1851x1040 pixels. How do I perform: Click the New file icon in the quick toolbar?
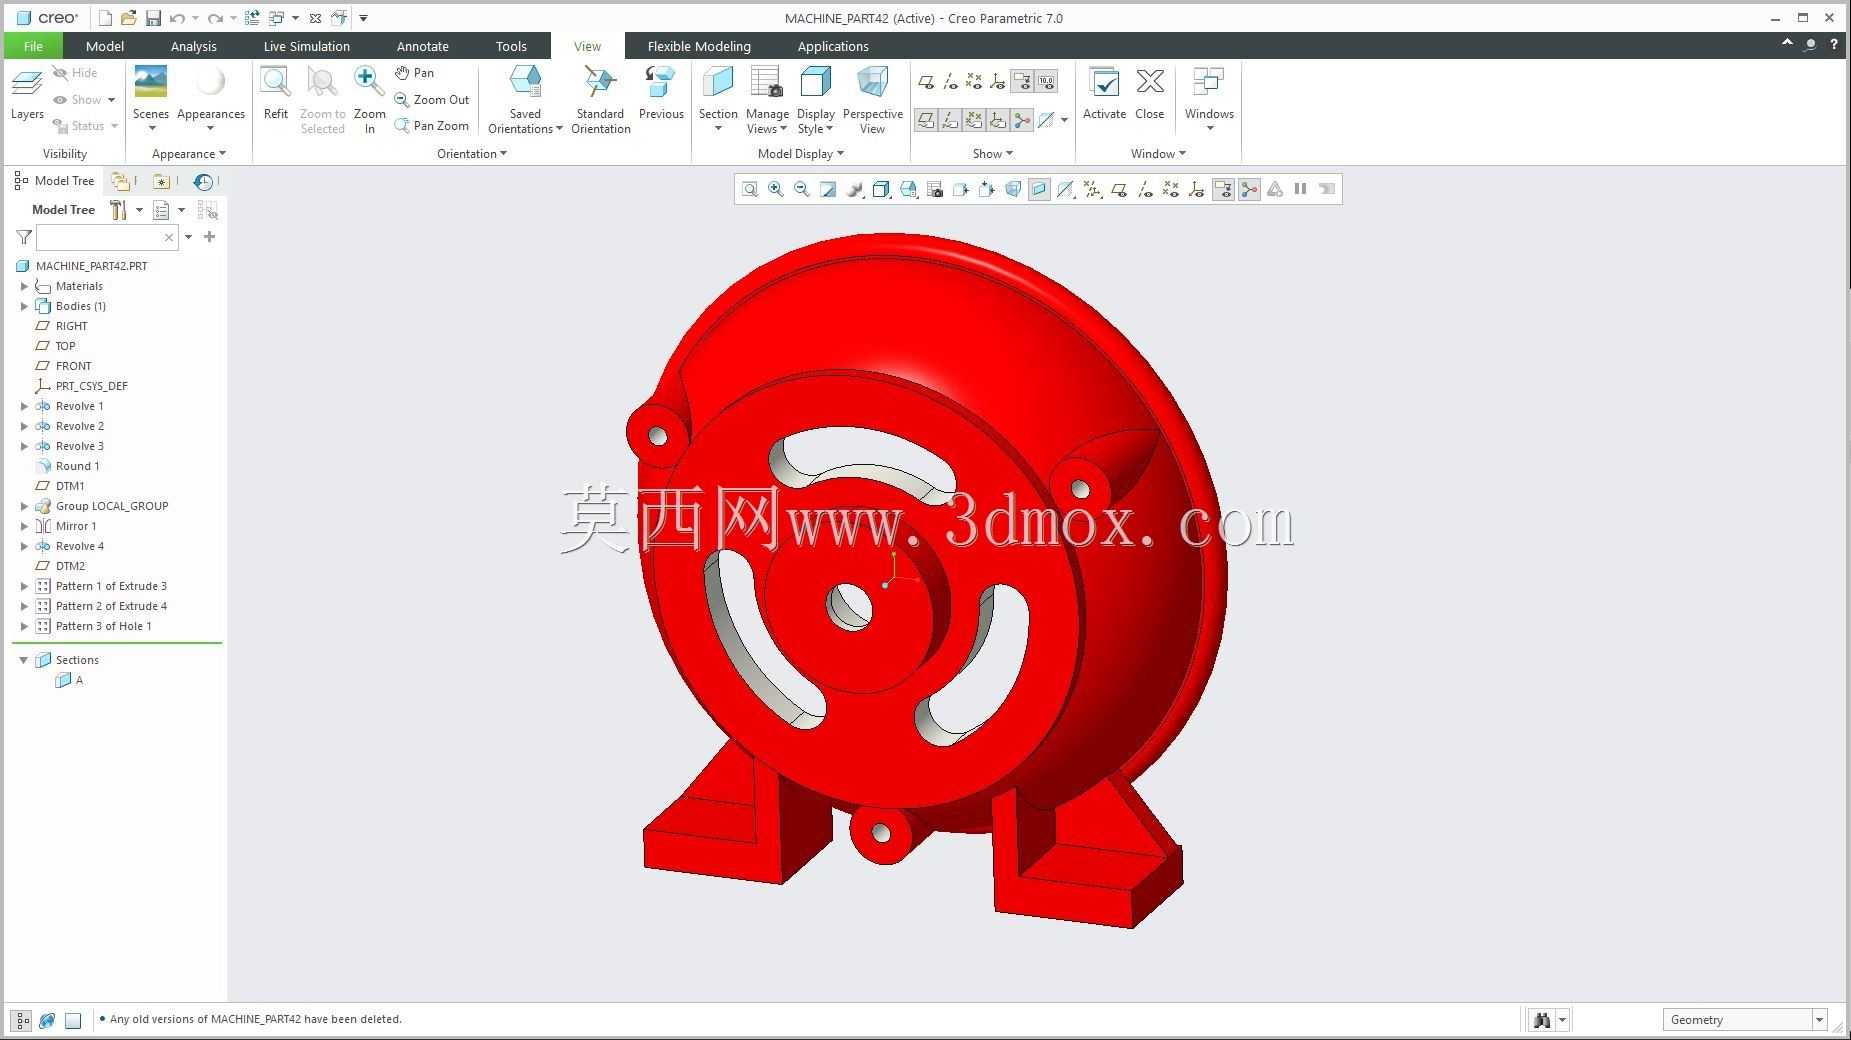(x=105, y=18)
